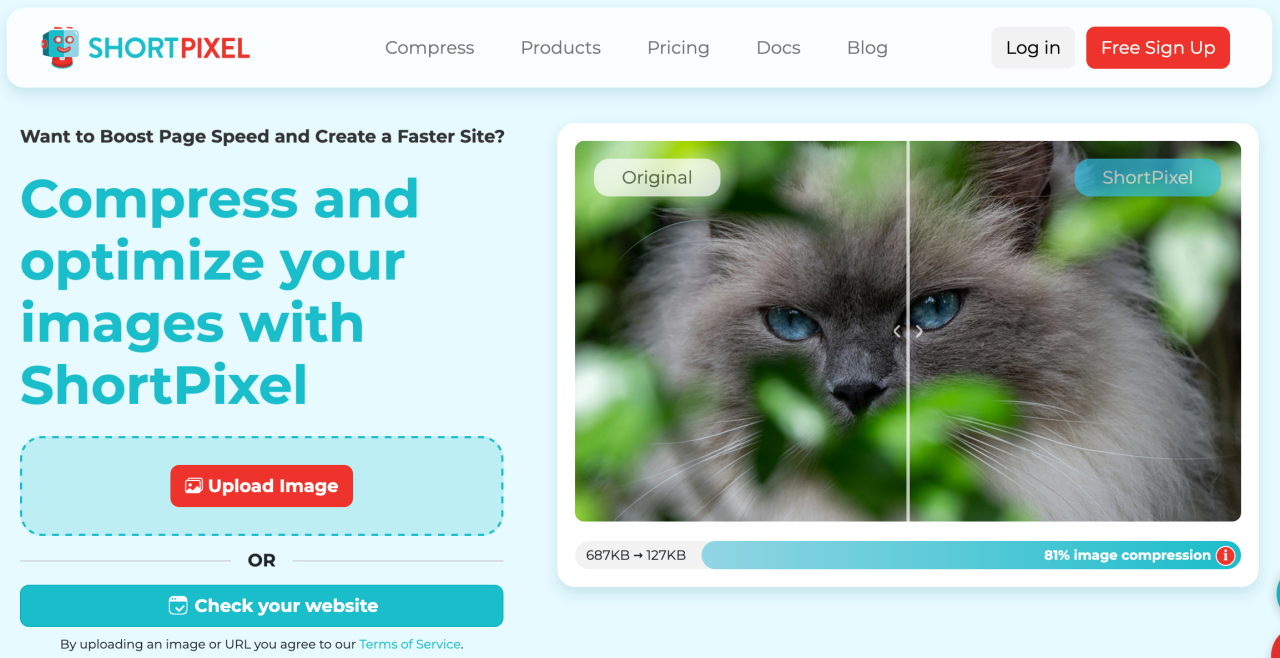The height and width of the screenshot is (658, 1280).
Task: Click the ShortPixel robot logo icon
Action: coord(60,47)
